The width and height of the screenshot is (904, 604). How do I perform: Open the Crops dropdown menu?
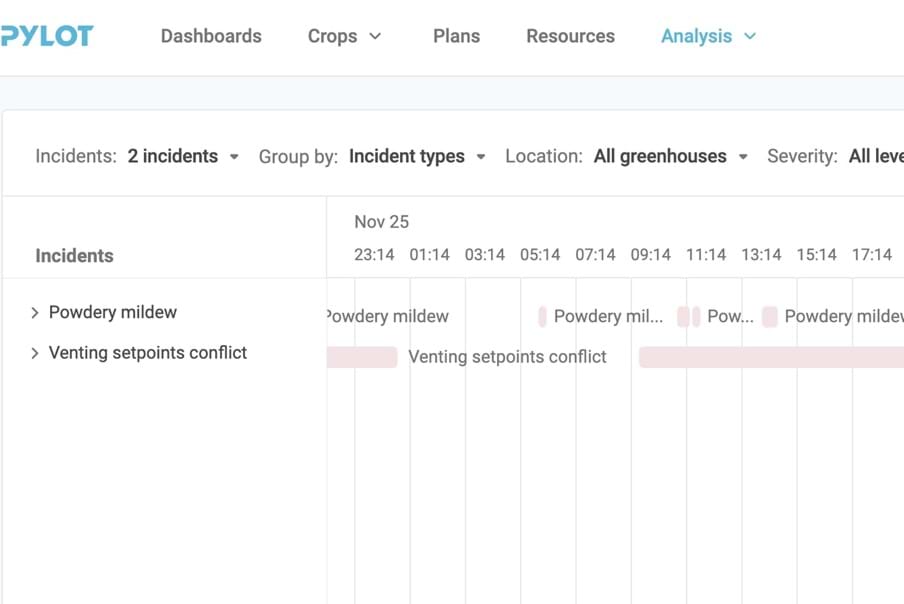coord(344,36)
